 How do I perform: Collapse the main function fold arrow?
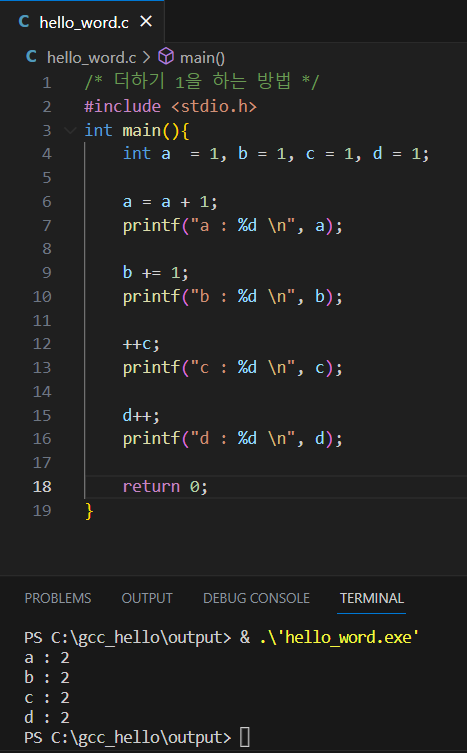click(70, 130)
